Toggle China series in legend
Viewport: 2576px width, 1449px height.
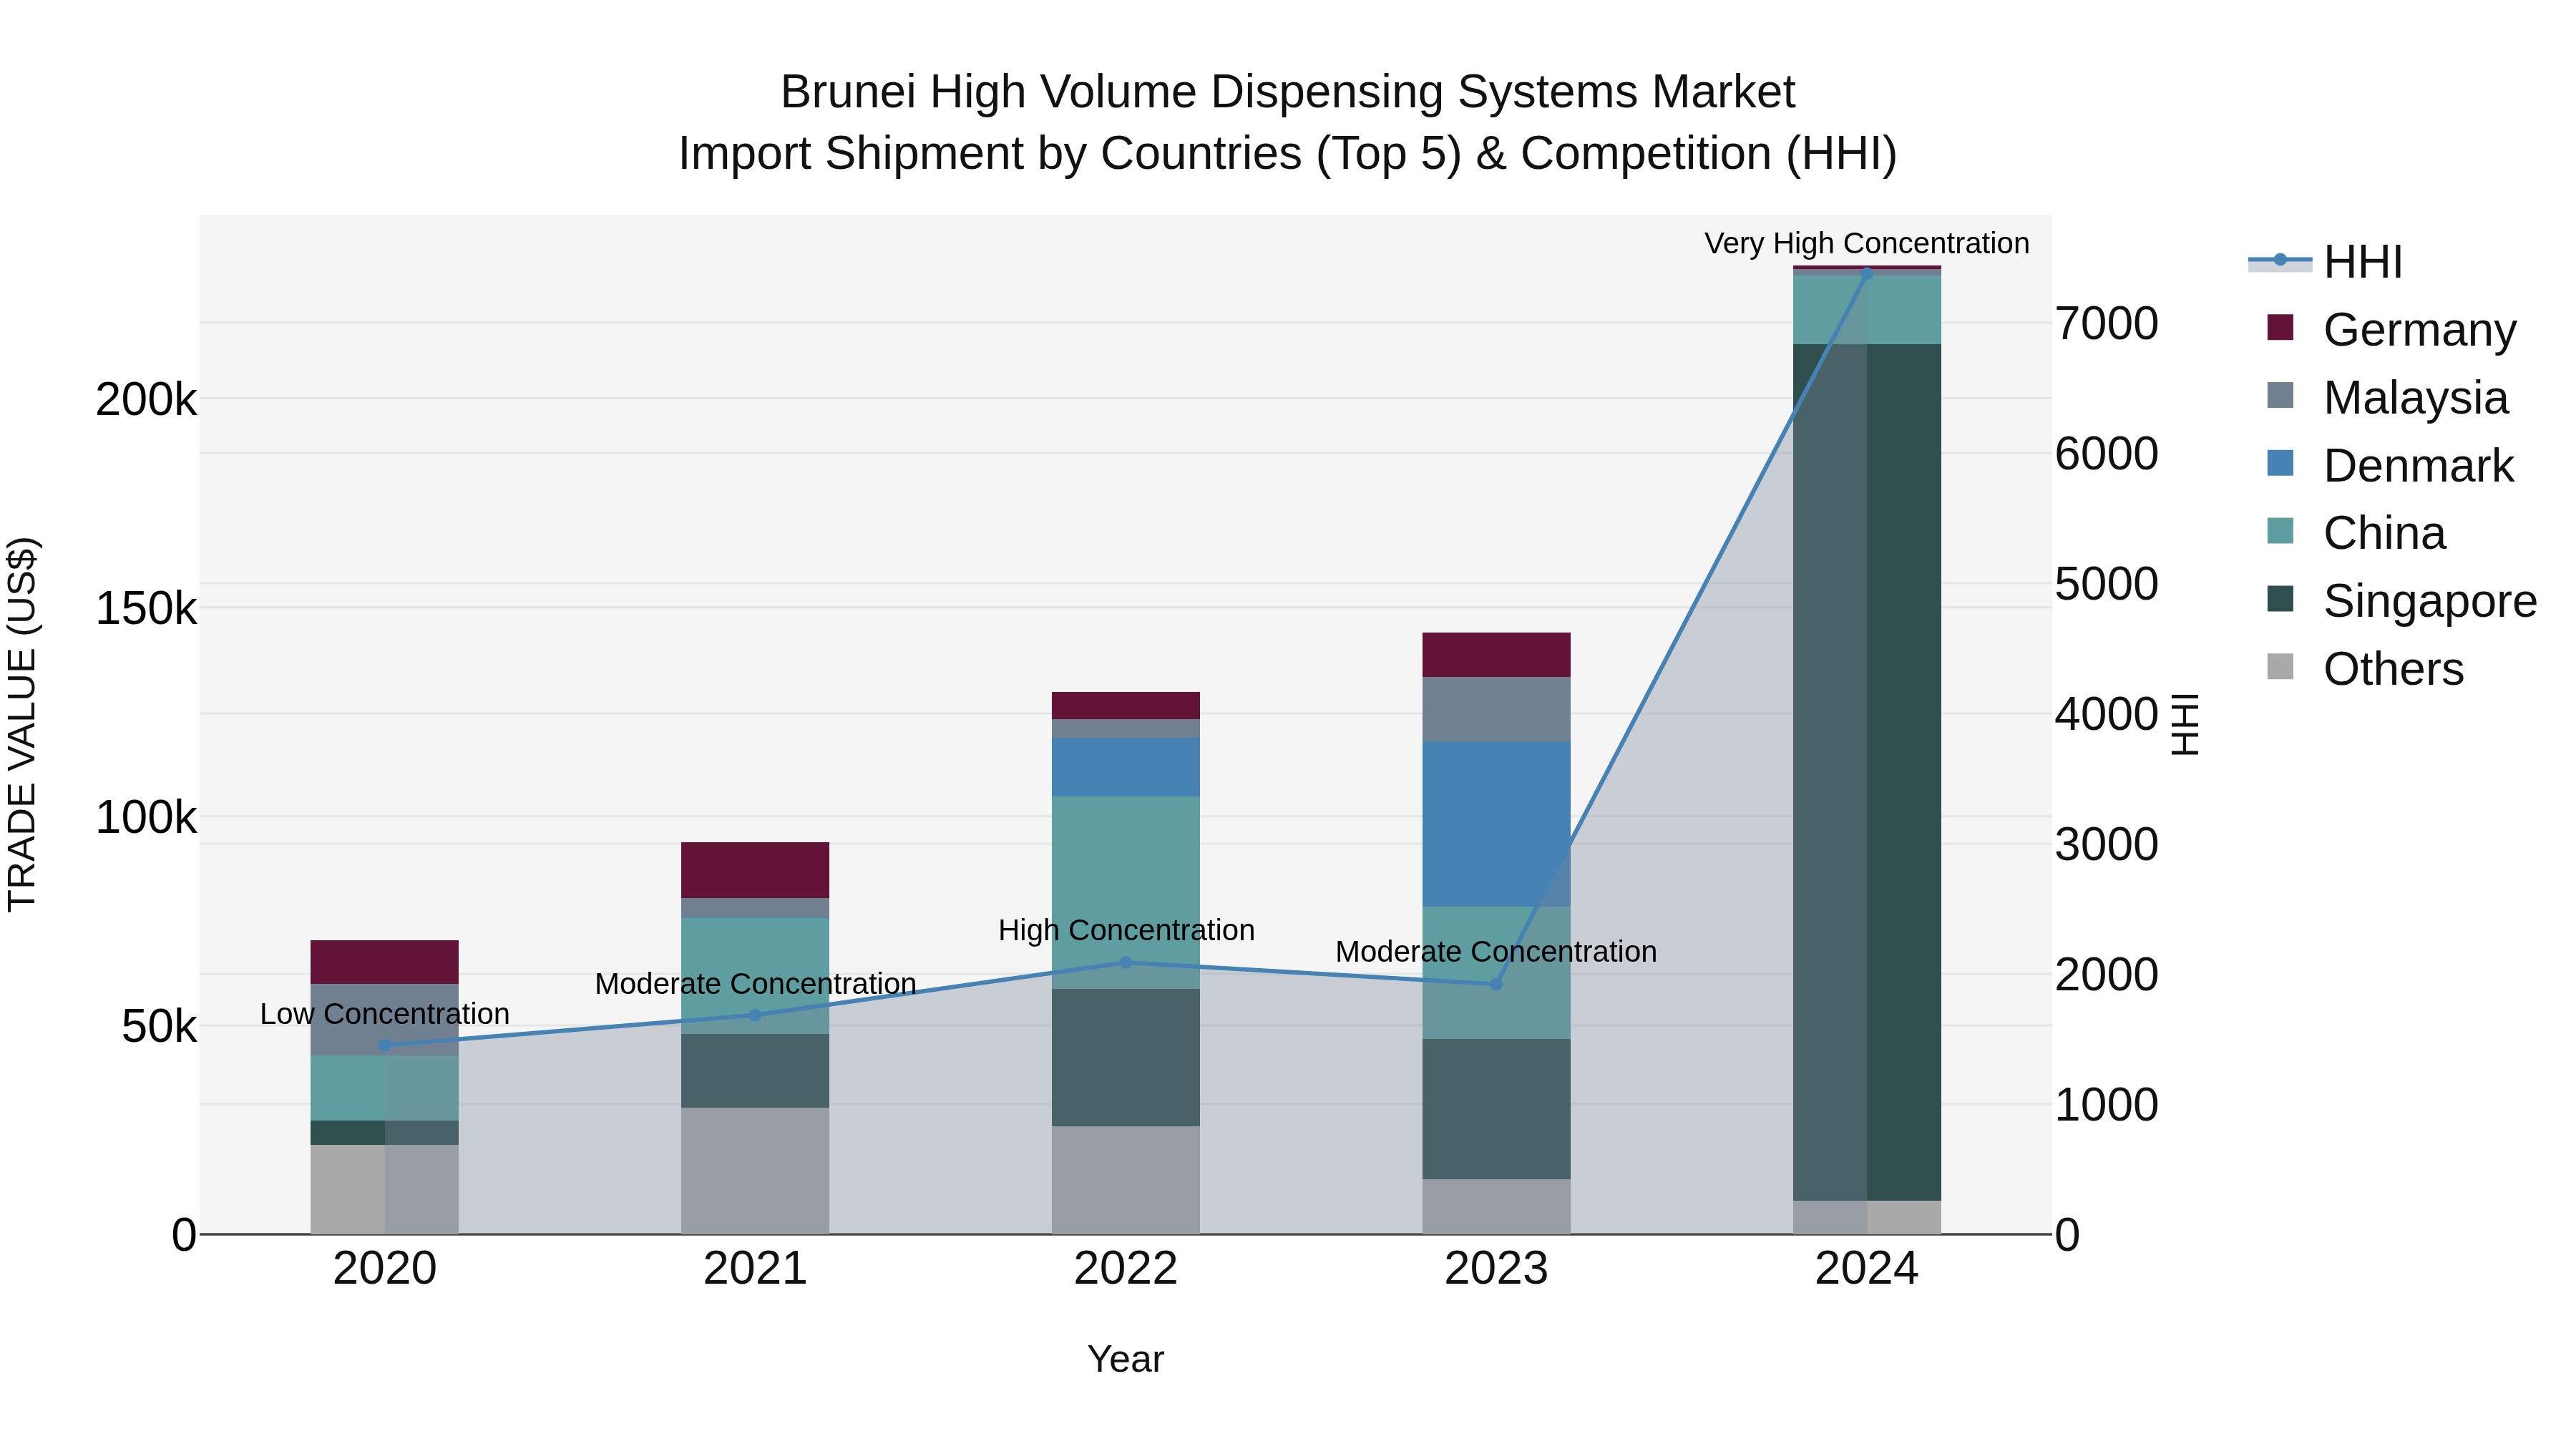[2356, 533]
